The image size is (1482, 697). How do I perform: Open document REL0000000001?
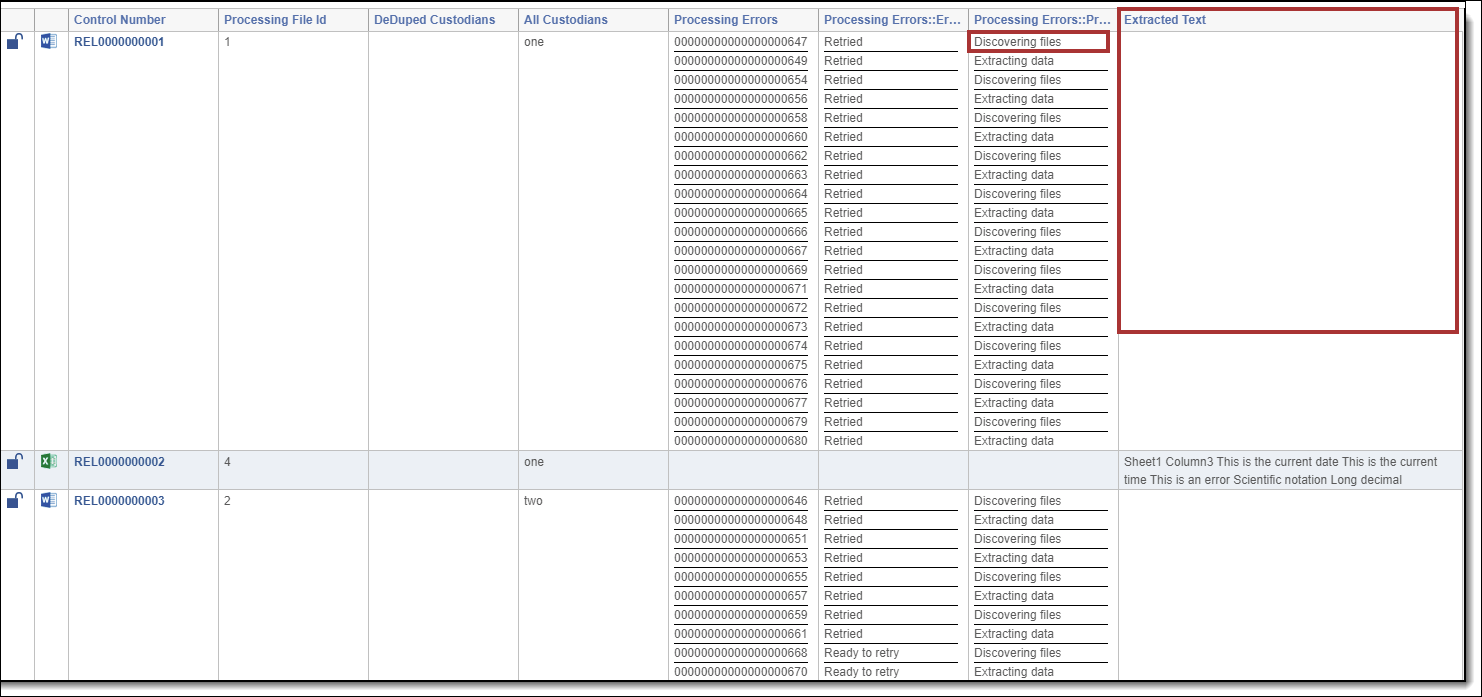tap(119, 42)
